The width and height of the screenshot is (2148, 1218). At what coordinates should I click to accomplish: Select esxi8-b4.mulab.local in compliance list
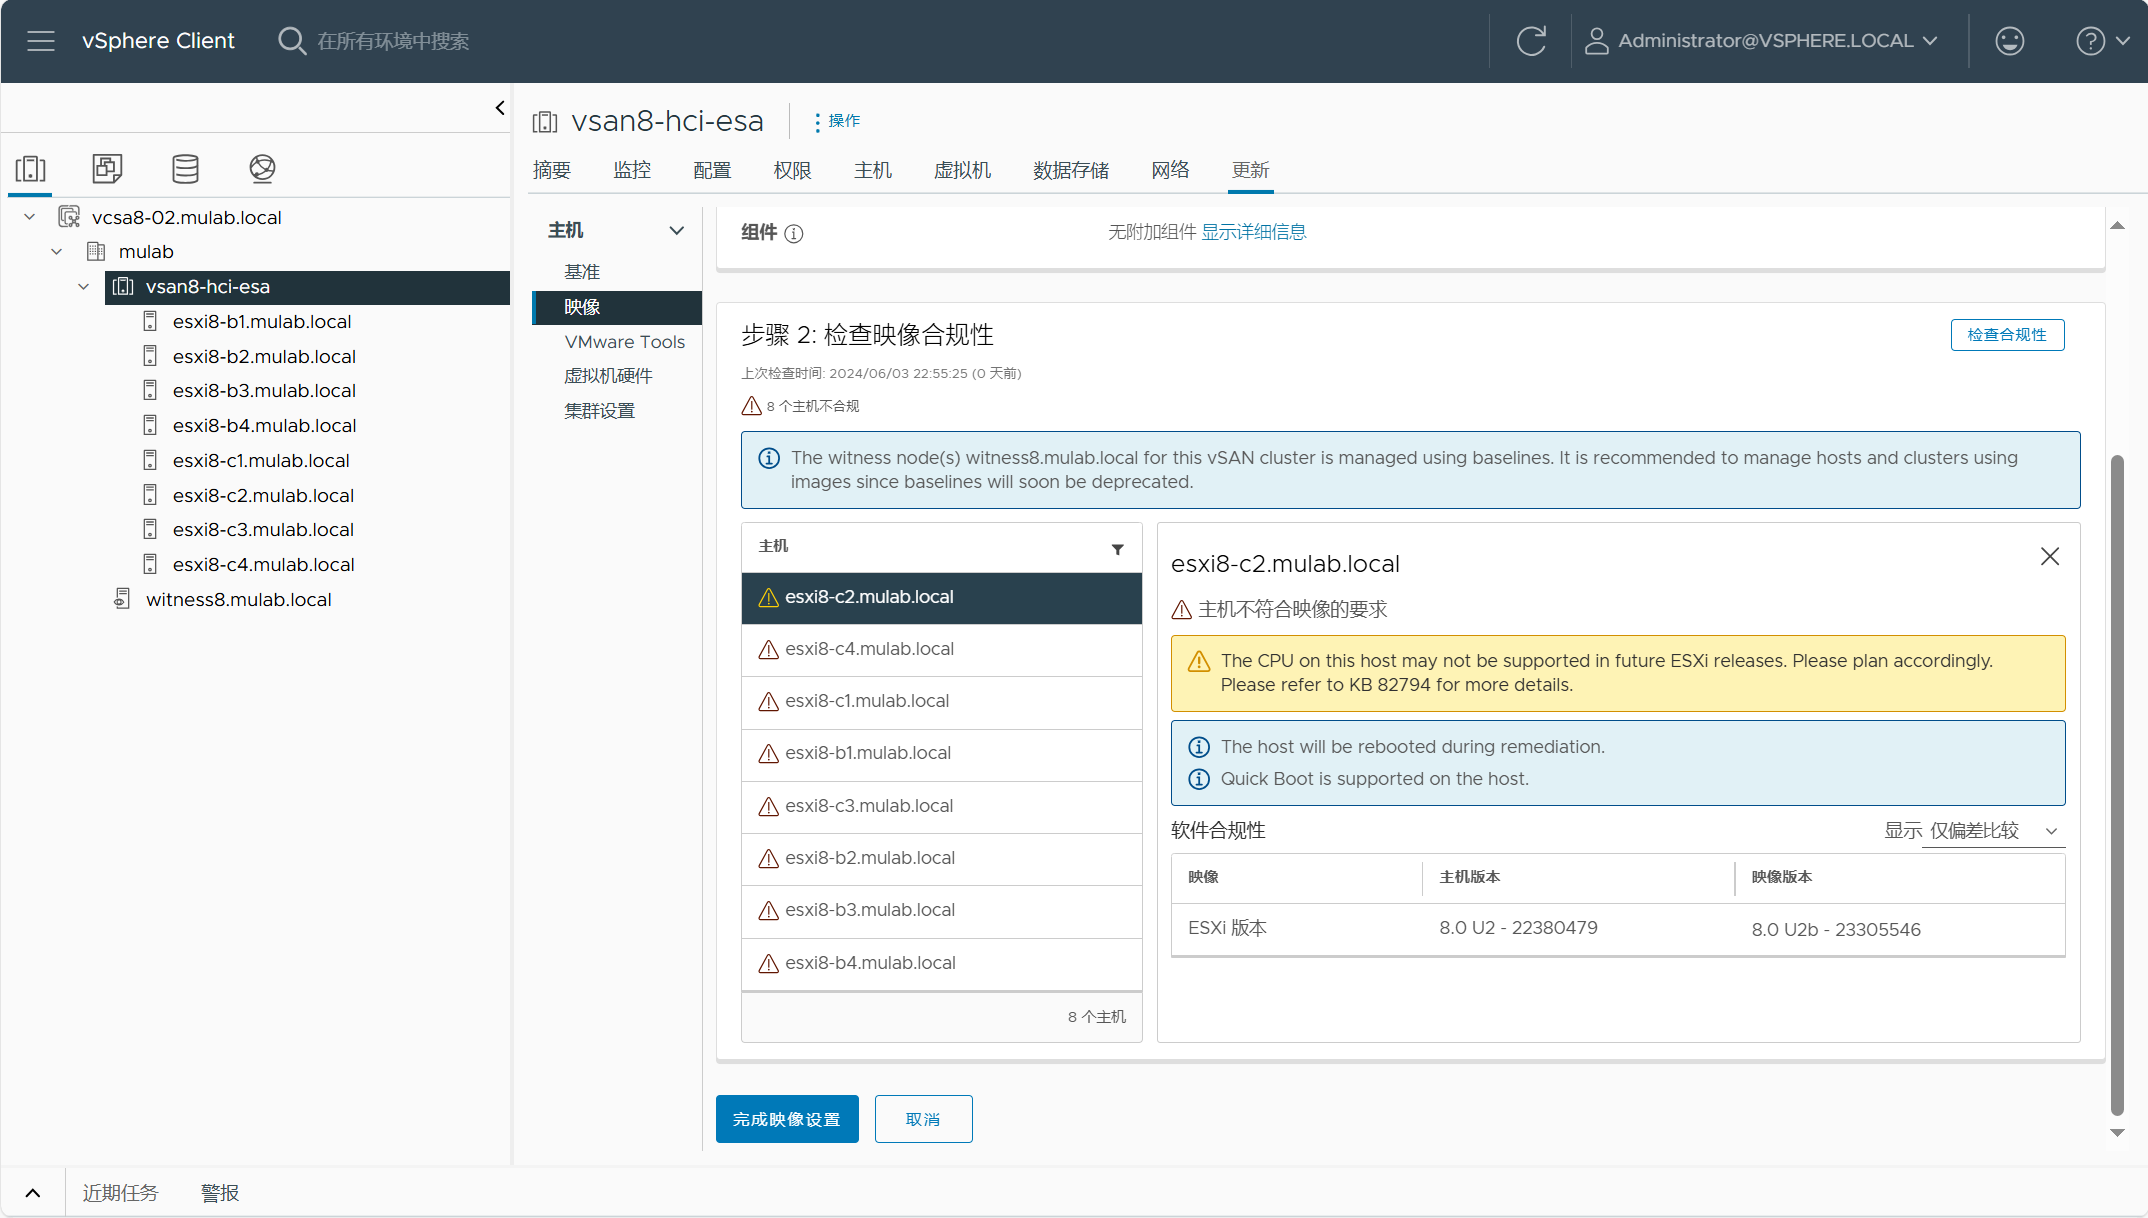[942, 964]
